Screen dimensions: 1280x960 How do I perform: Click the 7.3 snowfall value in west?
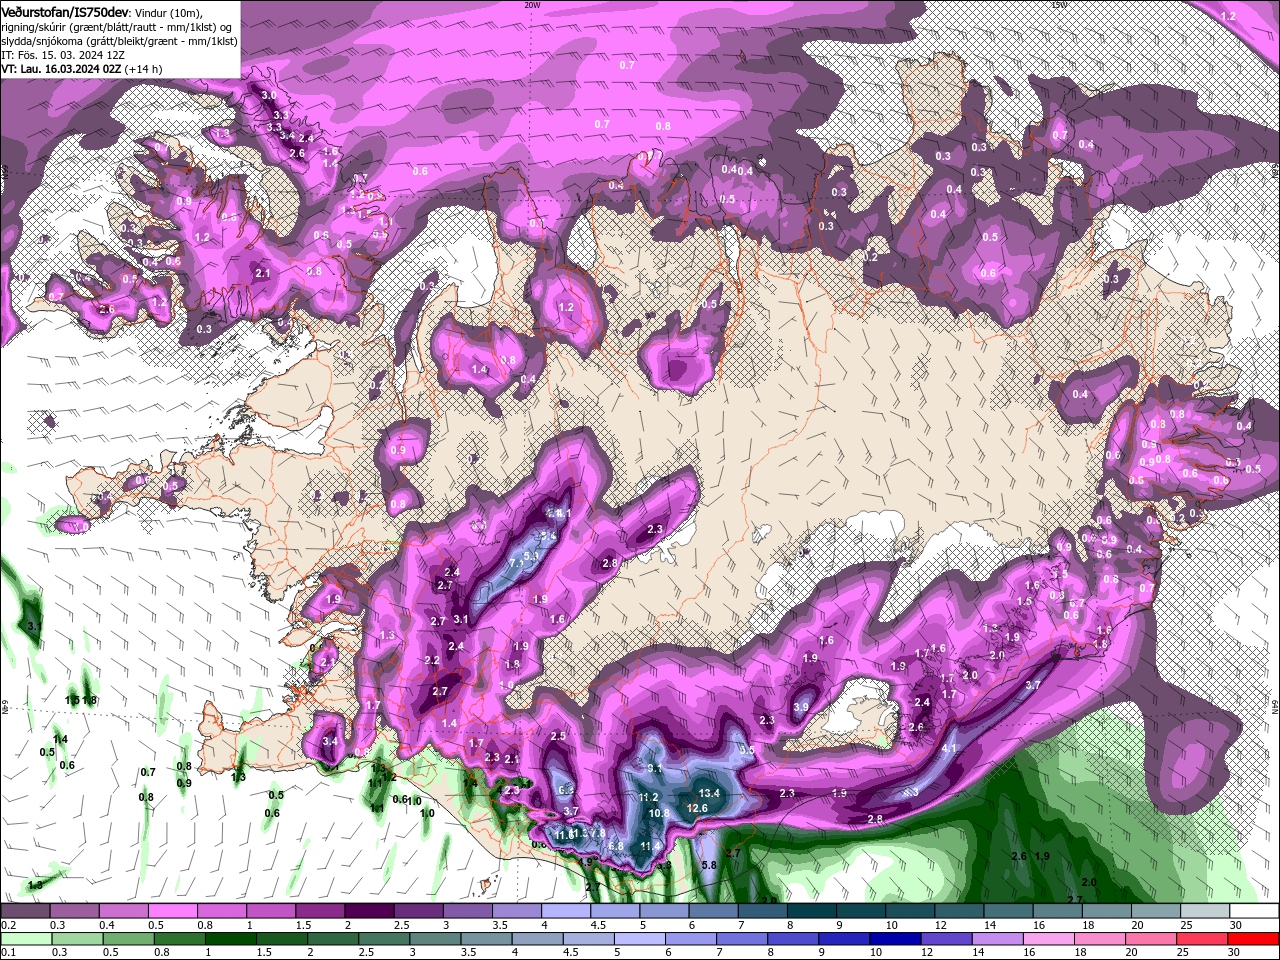517,565
